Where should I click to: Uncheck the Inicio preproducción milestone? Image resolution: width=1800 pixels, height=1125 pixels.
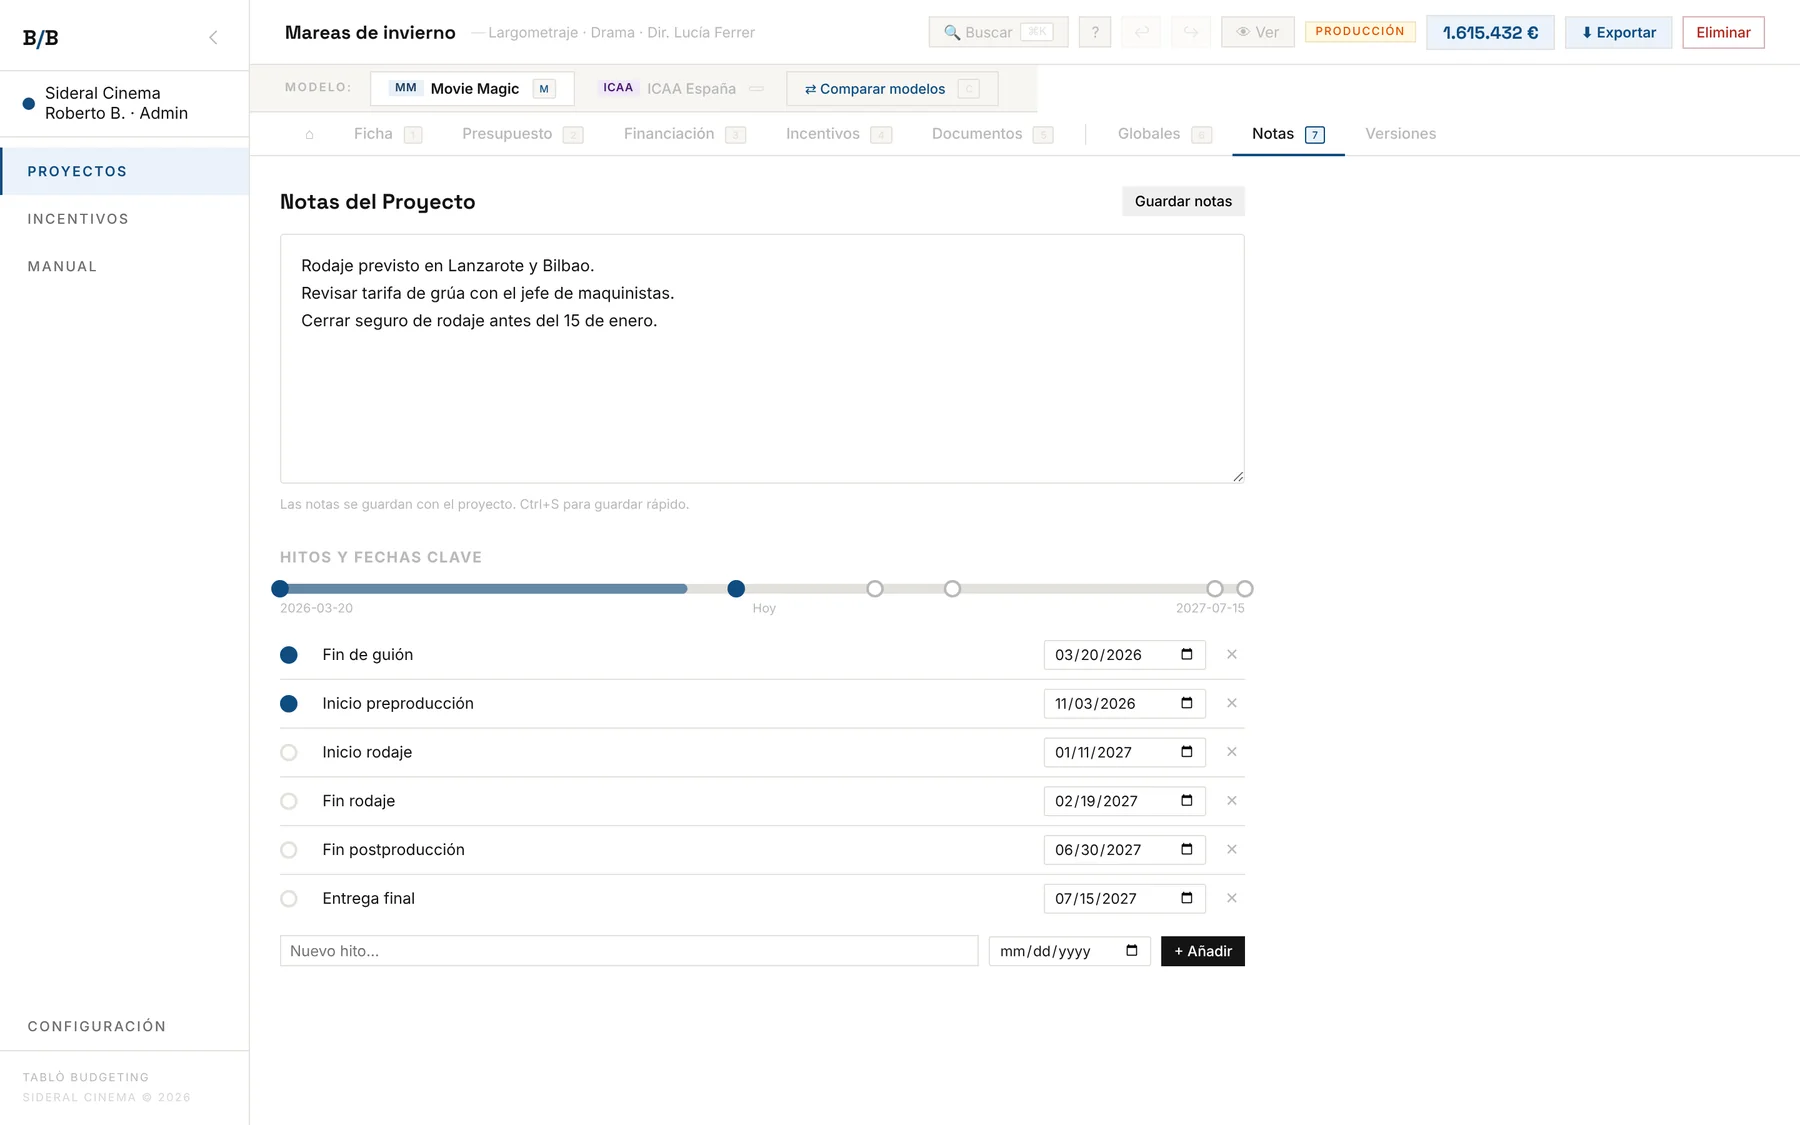[x=289, y=704]
